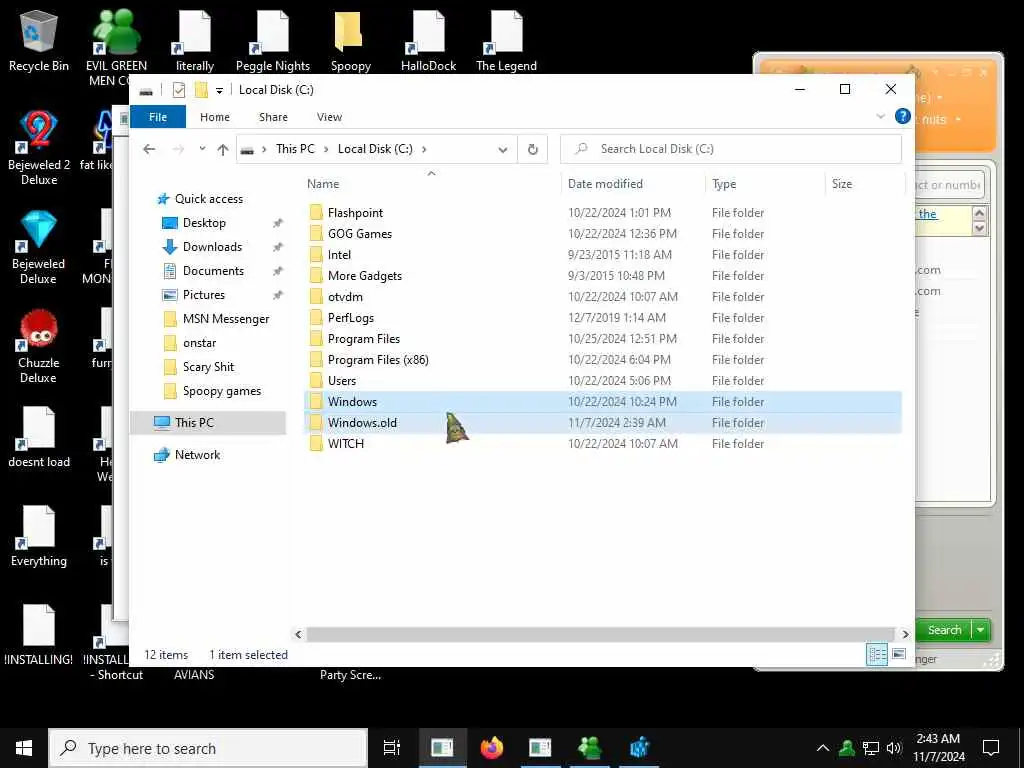
Task: Expand the chevron after This PC in path
Action: coord(325,149)
